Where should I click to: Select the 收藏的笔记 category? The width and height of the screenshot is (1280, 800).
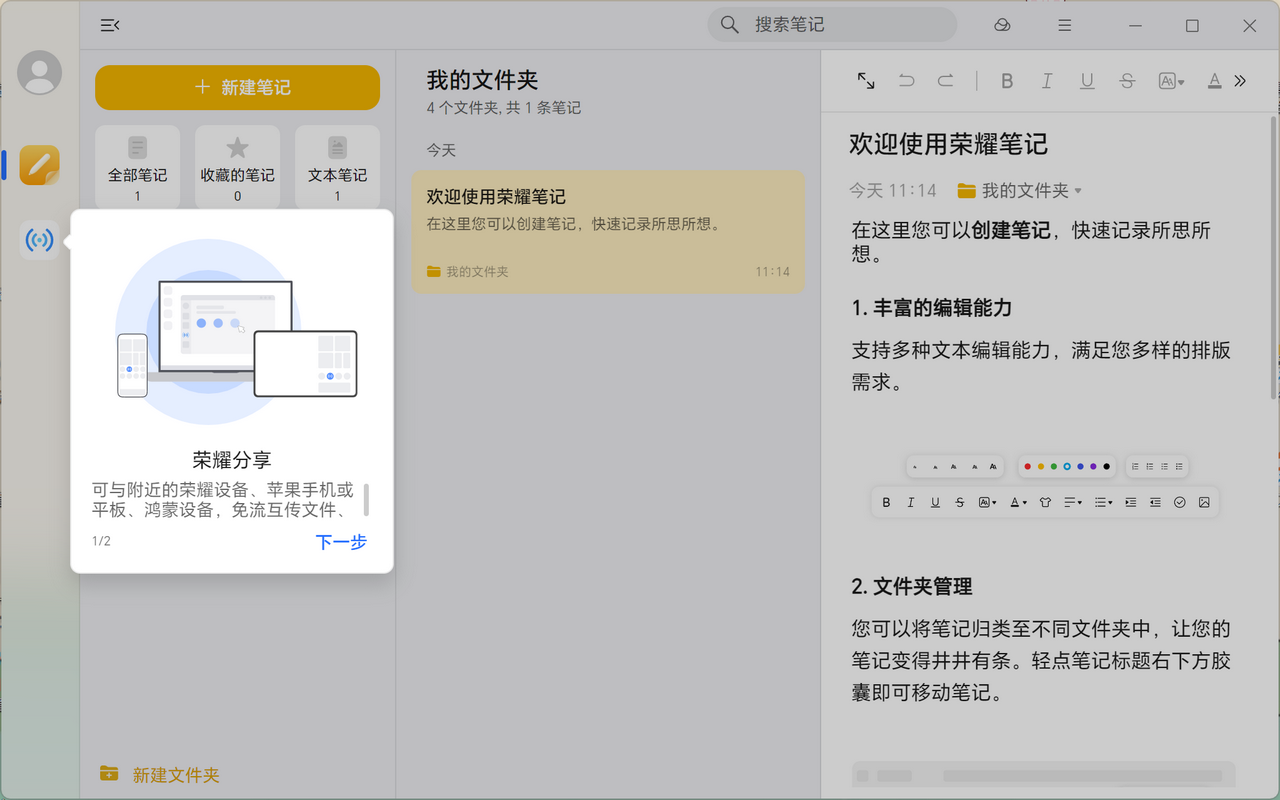[x=237, y=167]
